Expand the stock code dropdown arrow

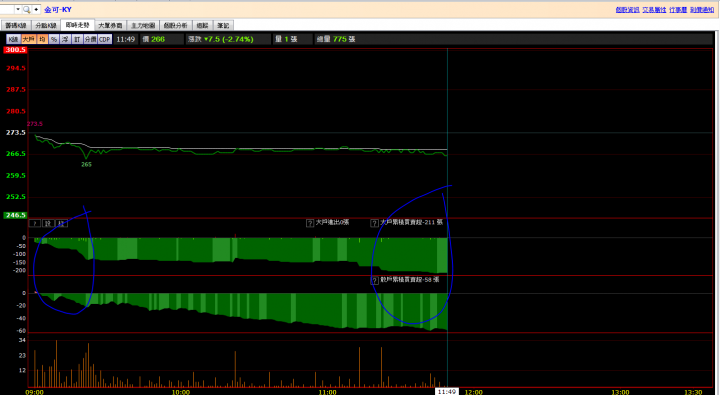point(18,10)
